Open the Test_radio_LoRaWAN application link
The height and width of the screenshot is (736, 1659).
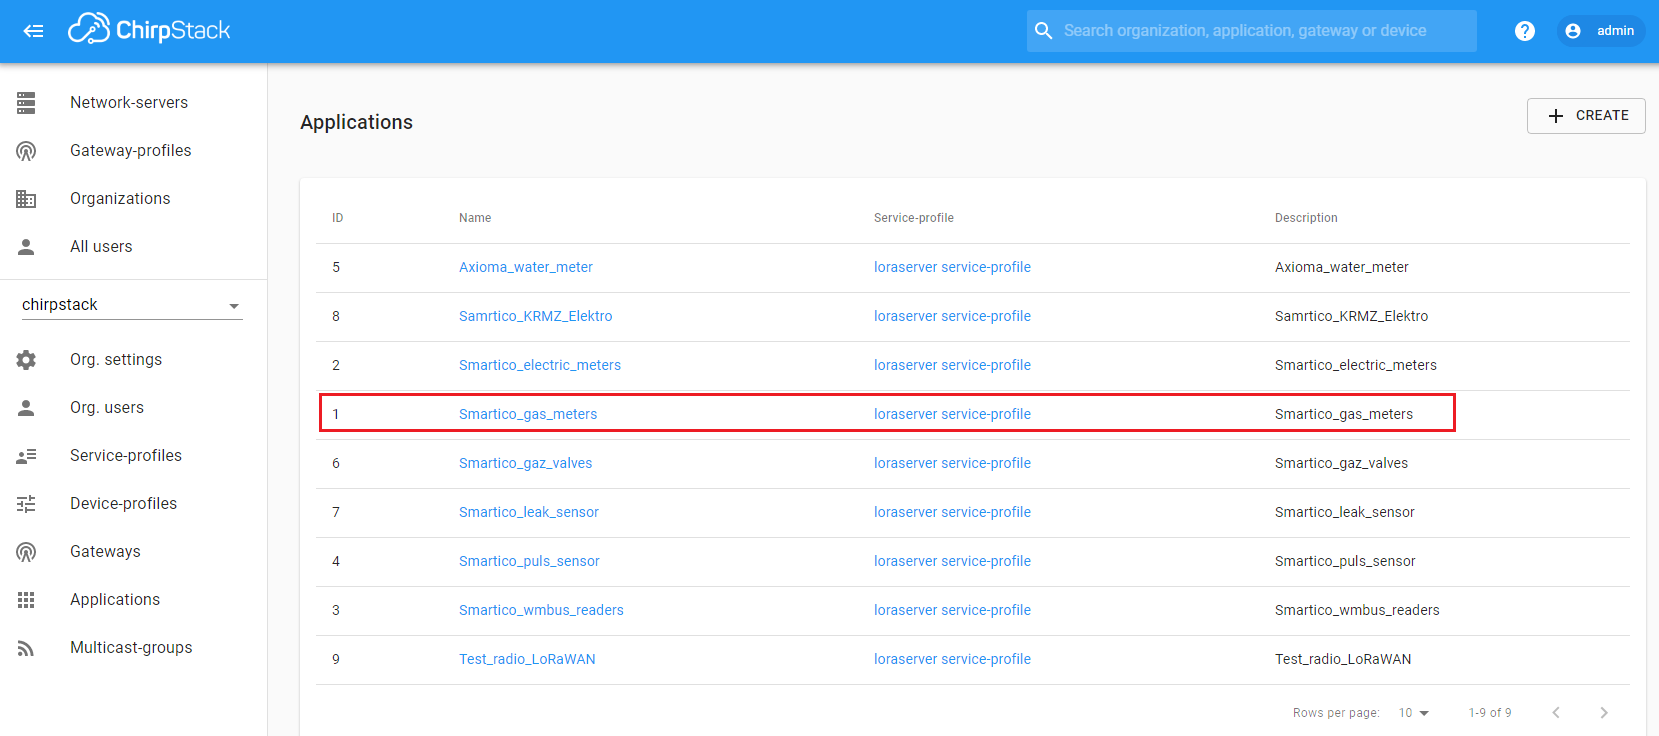527,659
